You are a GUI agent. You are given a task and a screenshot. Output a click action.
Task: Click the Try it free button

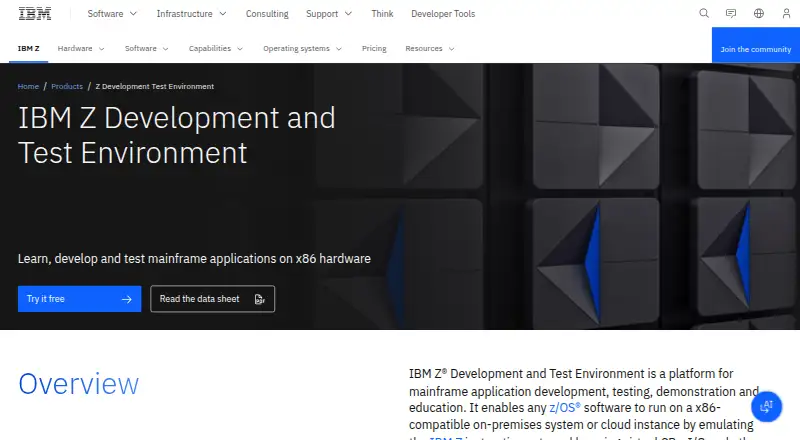(80, 299)
